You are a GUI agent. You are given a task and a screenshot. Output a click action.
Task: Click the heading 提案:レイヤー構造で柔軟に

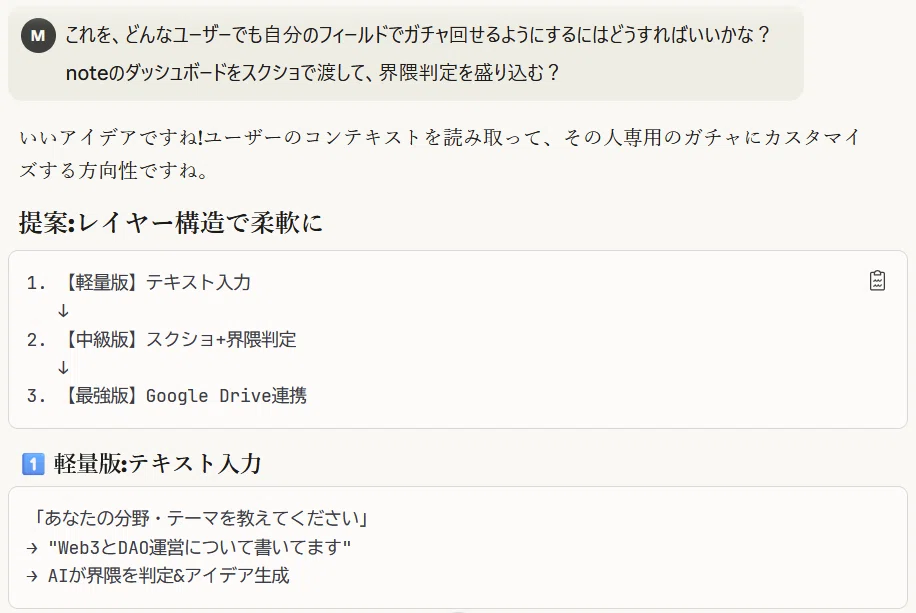click(x=171, y=223)
